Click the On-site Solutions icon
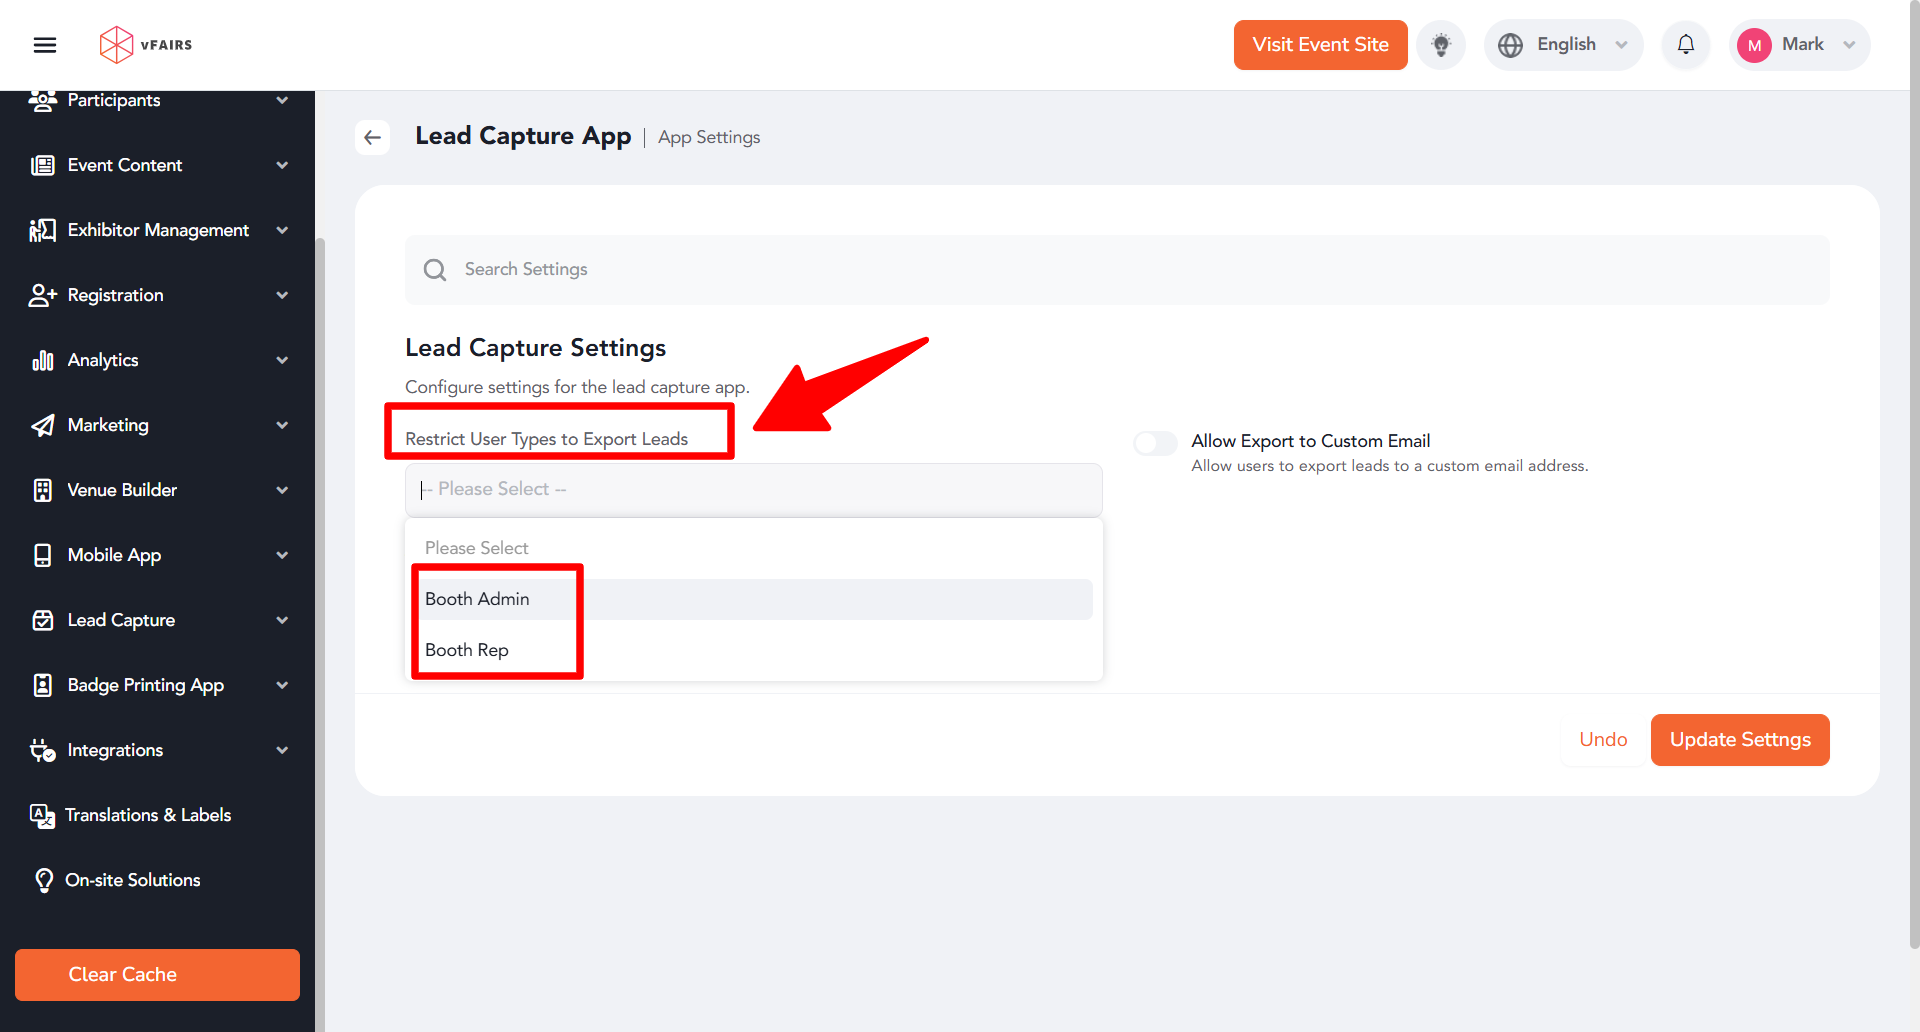The width and height of the screenshot is (1920, 1032). [x=43, y=880]
